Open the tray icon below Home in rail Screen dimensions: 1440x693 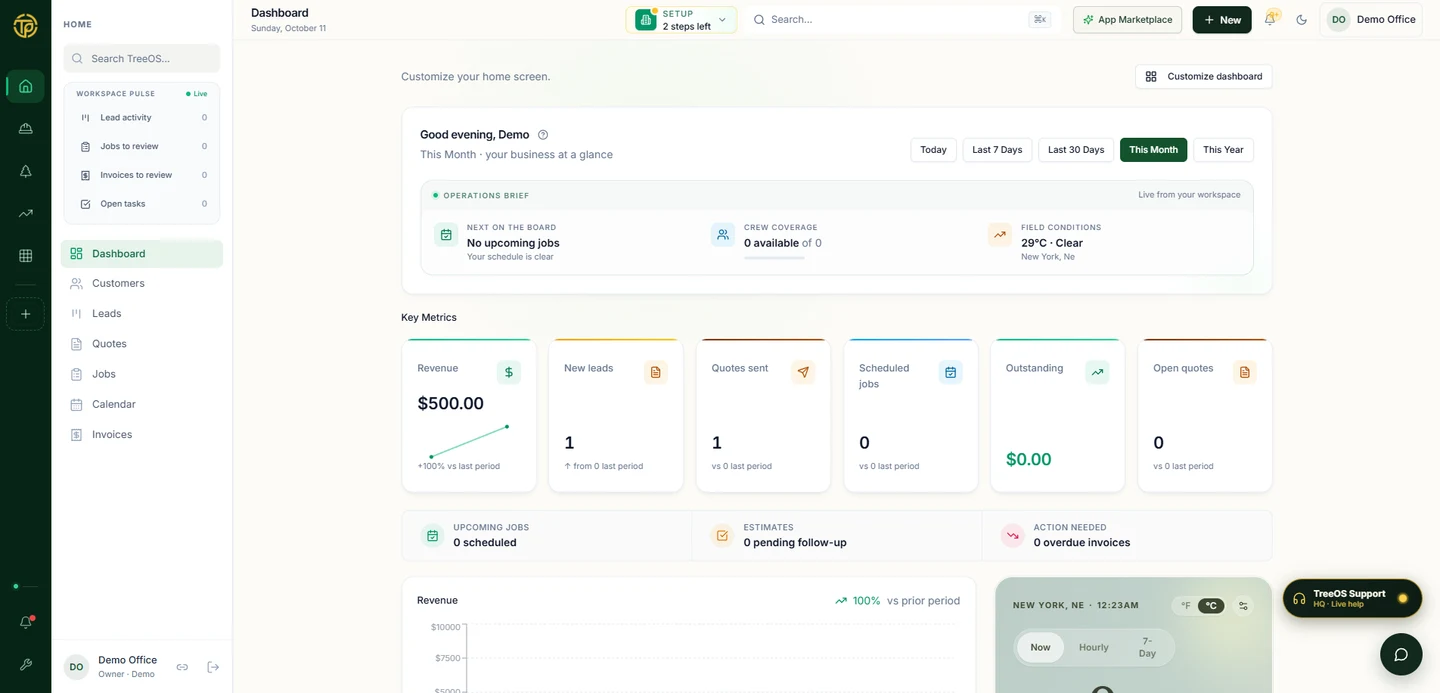click(26, 129)
